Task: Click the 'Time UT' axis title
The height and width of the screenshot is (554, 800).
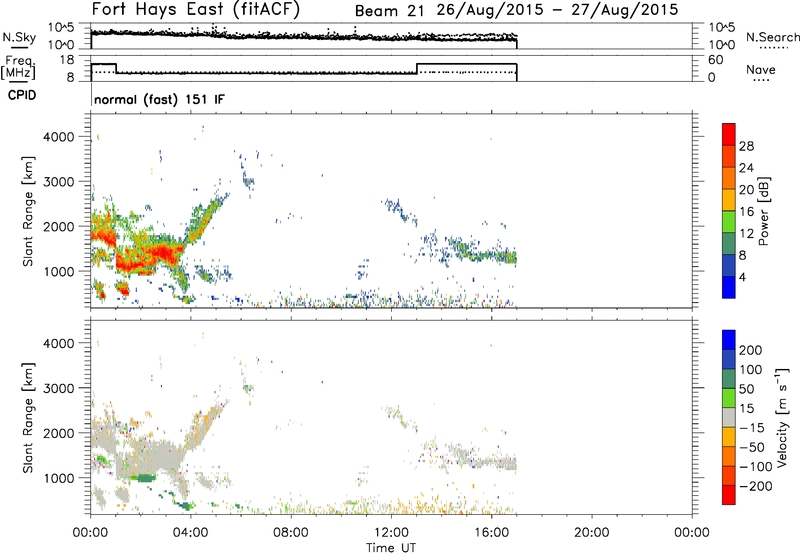Action: click(391, 548)
